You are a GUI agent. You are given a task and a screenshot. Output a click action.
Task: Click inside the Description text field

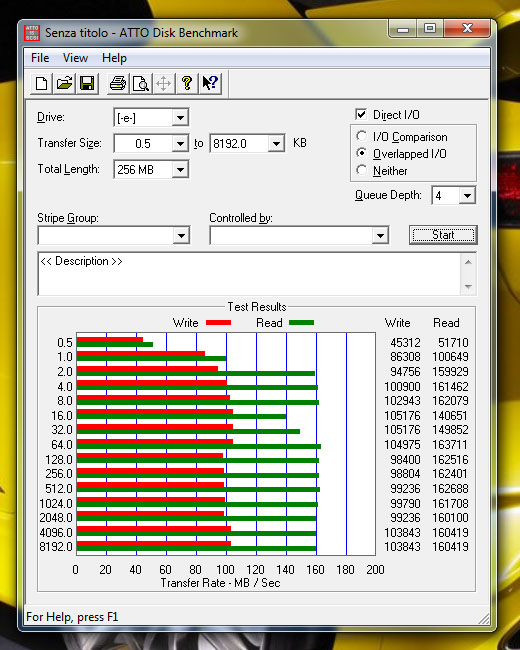pos(250,274)
